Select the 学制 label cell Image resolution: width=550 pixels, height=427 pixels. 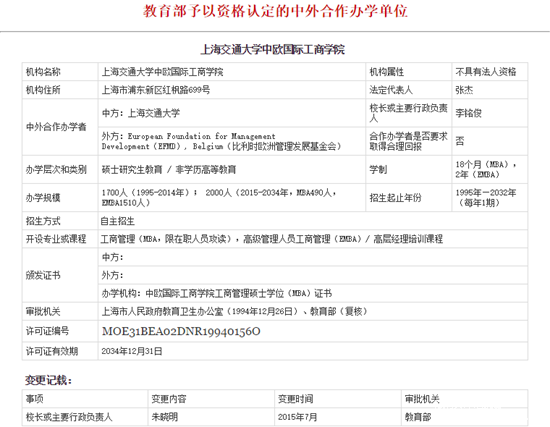[409, 169]
